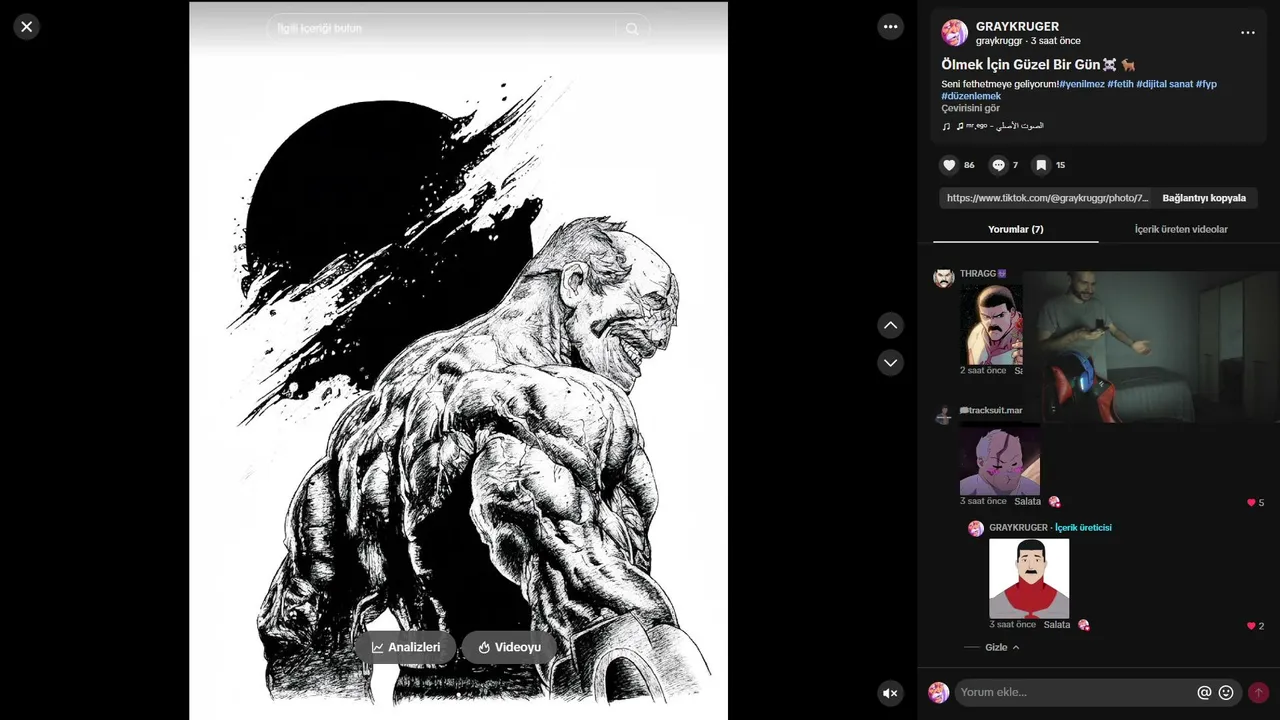
Task: Open the GRAYKRUGER name in the reply
Action: (x=1018, y=528)
